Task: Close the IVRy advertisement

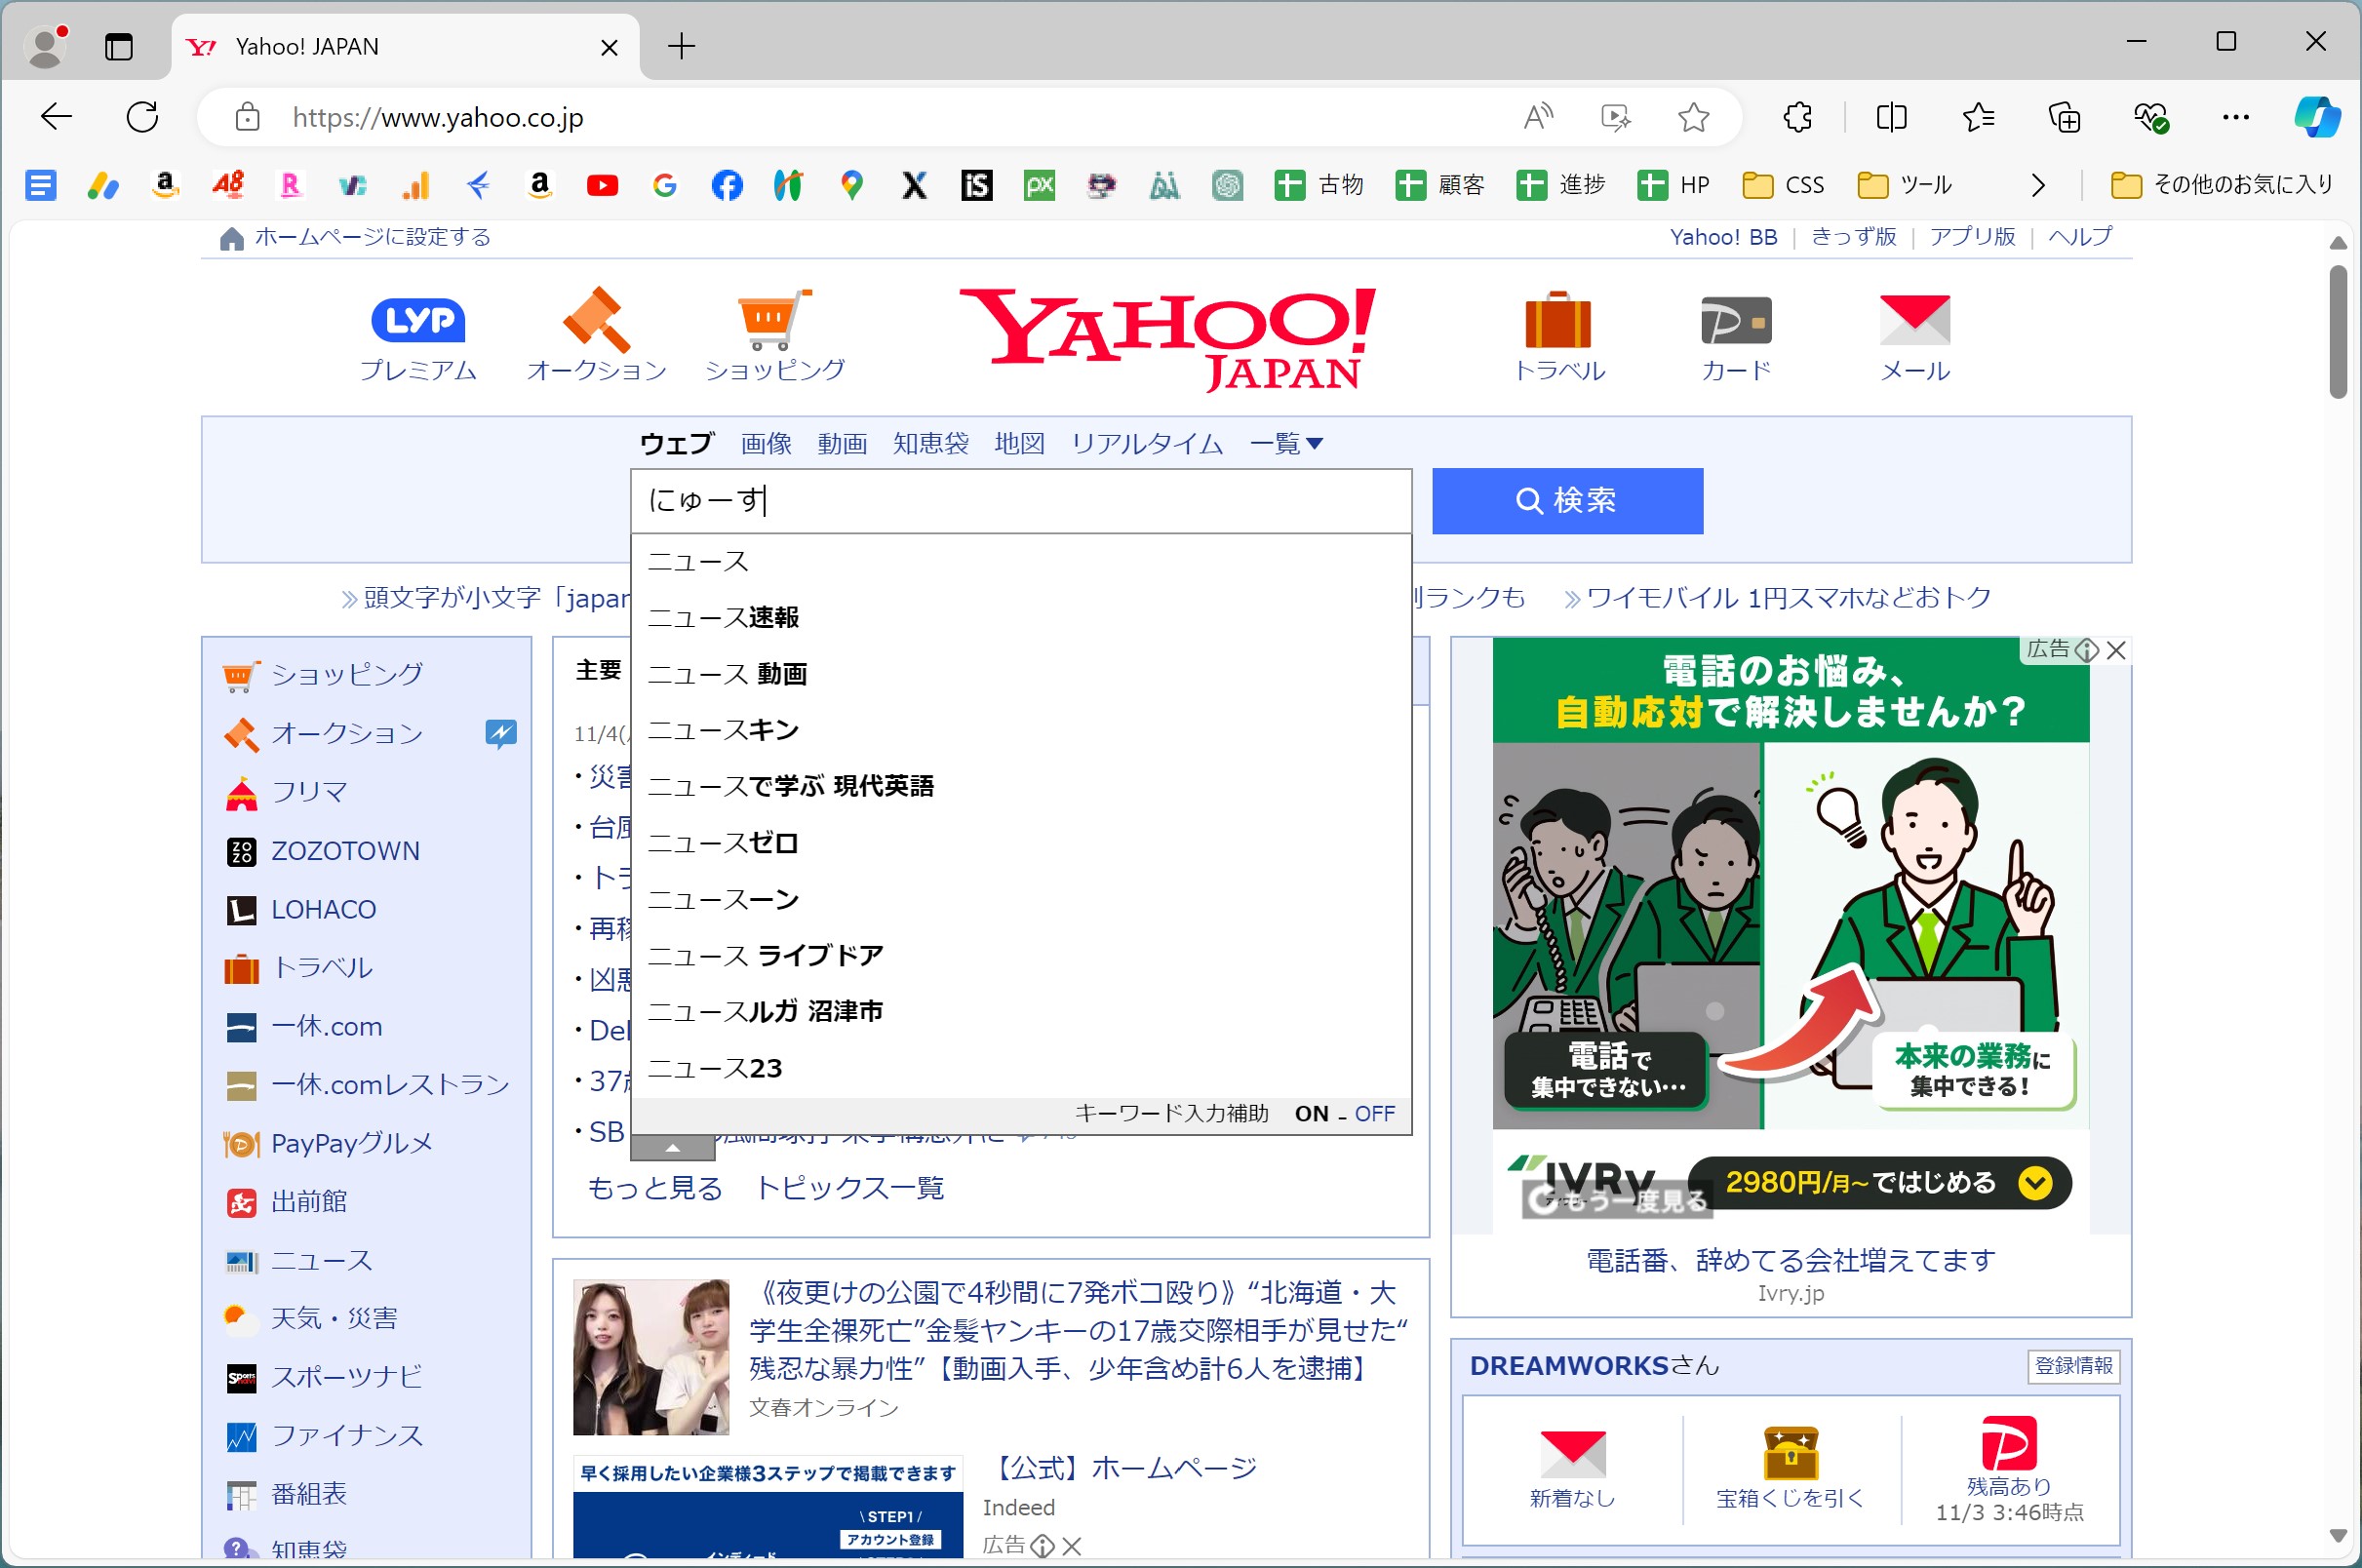Action: (x=2117, y=650)
